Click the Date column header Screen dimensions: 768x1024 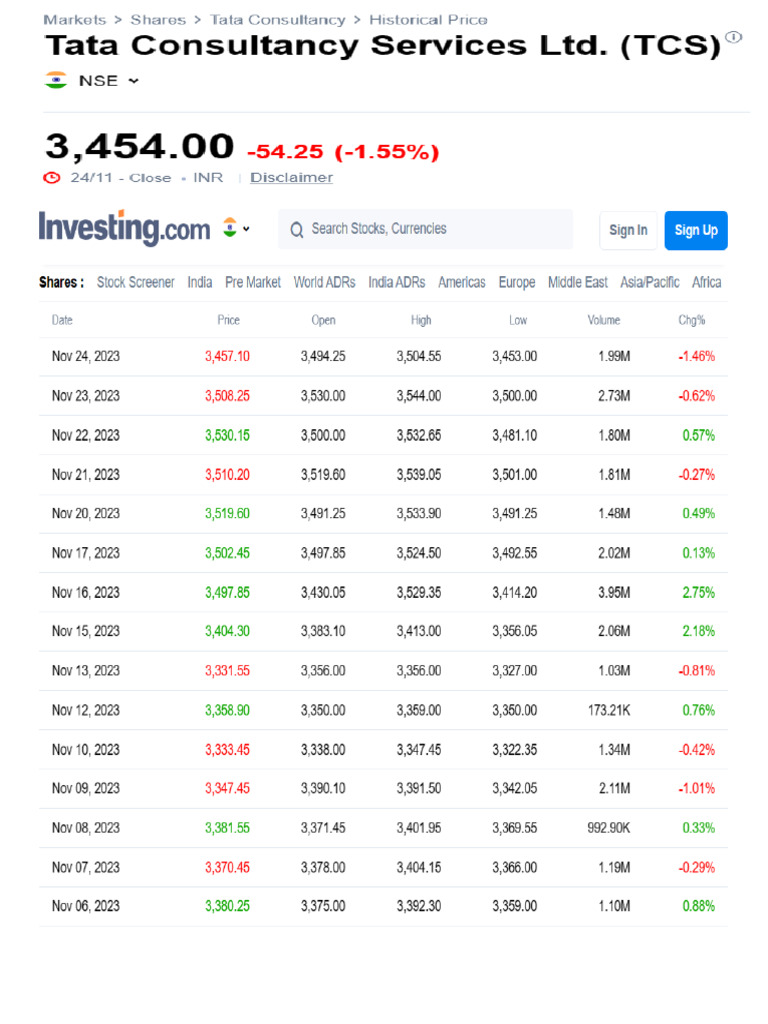click(62, 320)
